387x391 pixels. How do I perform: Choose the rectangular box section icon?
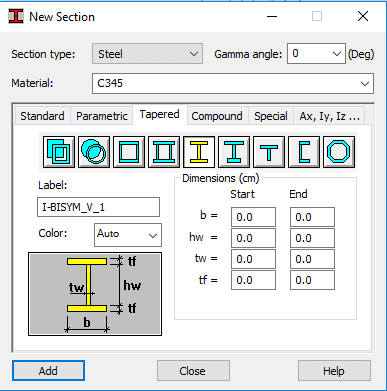click(129, 152)
